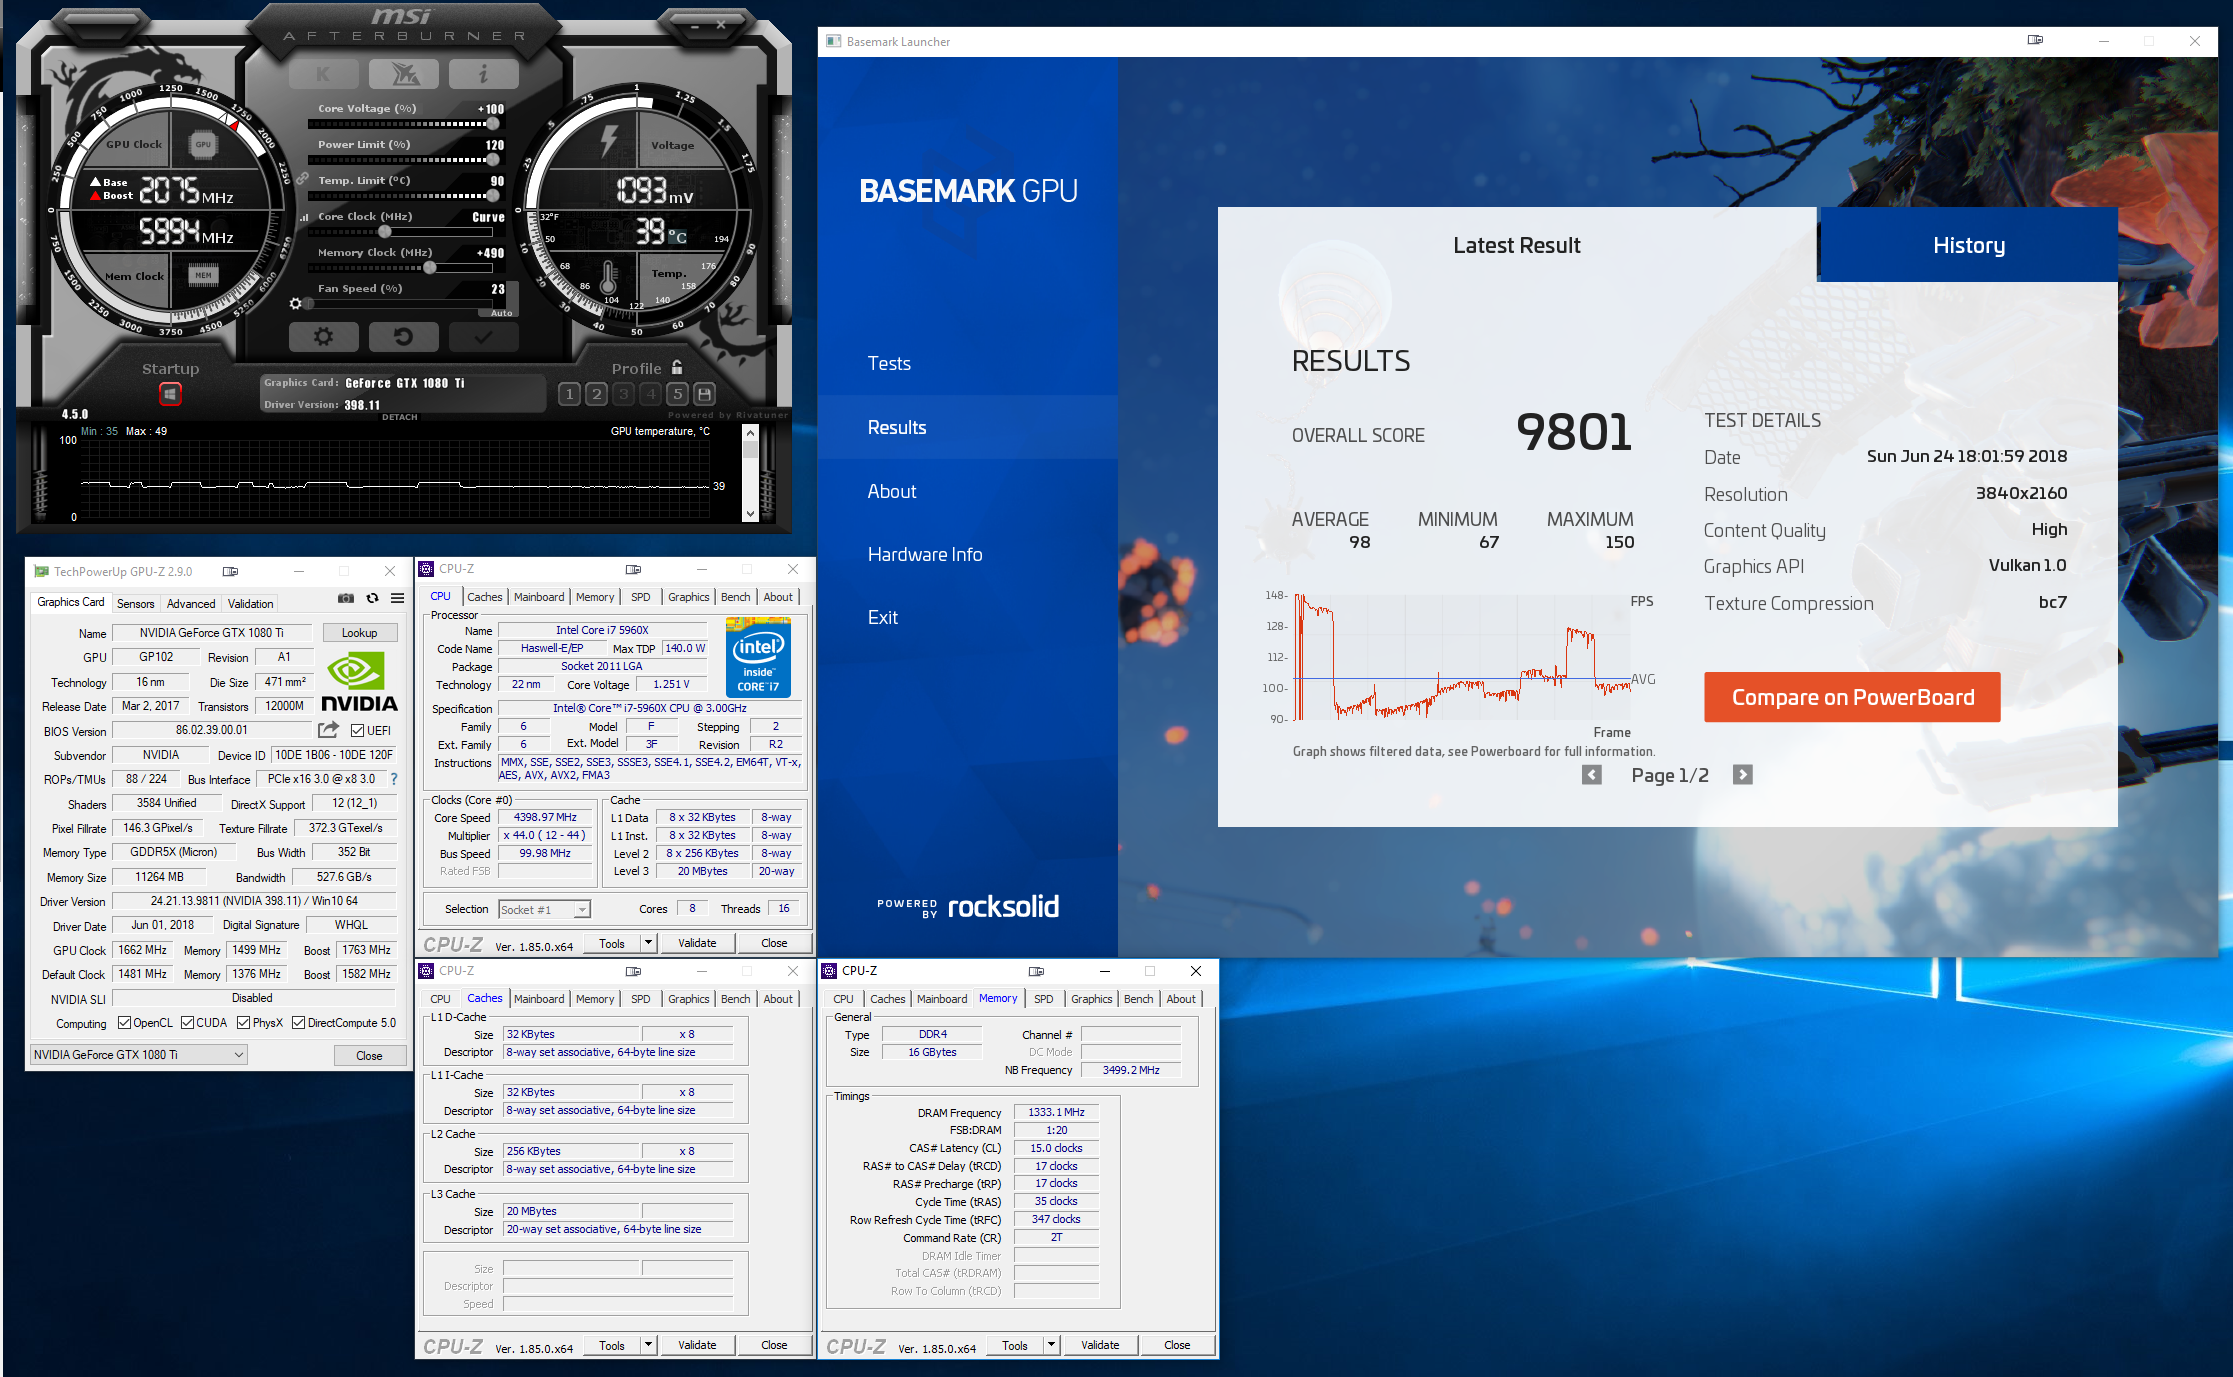The width and height of the screenshot is (2233, 1377).
Task: Open voltage/frequency curve editor bars icon
Action: tap(304, 216)
